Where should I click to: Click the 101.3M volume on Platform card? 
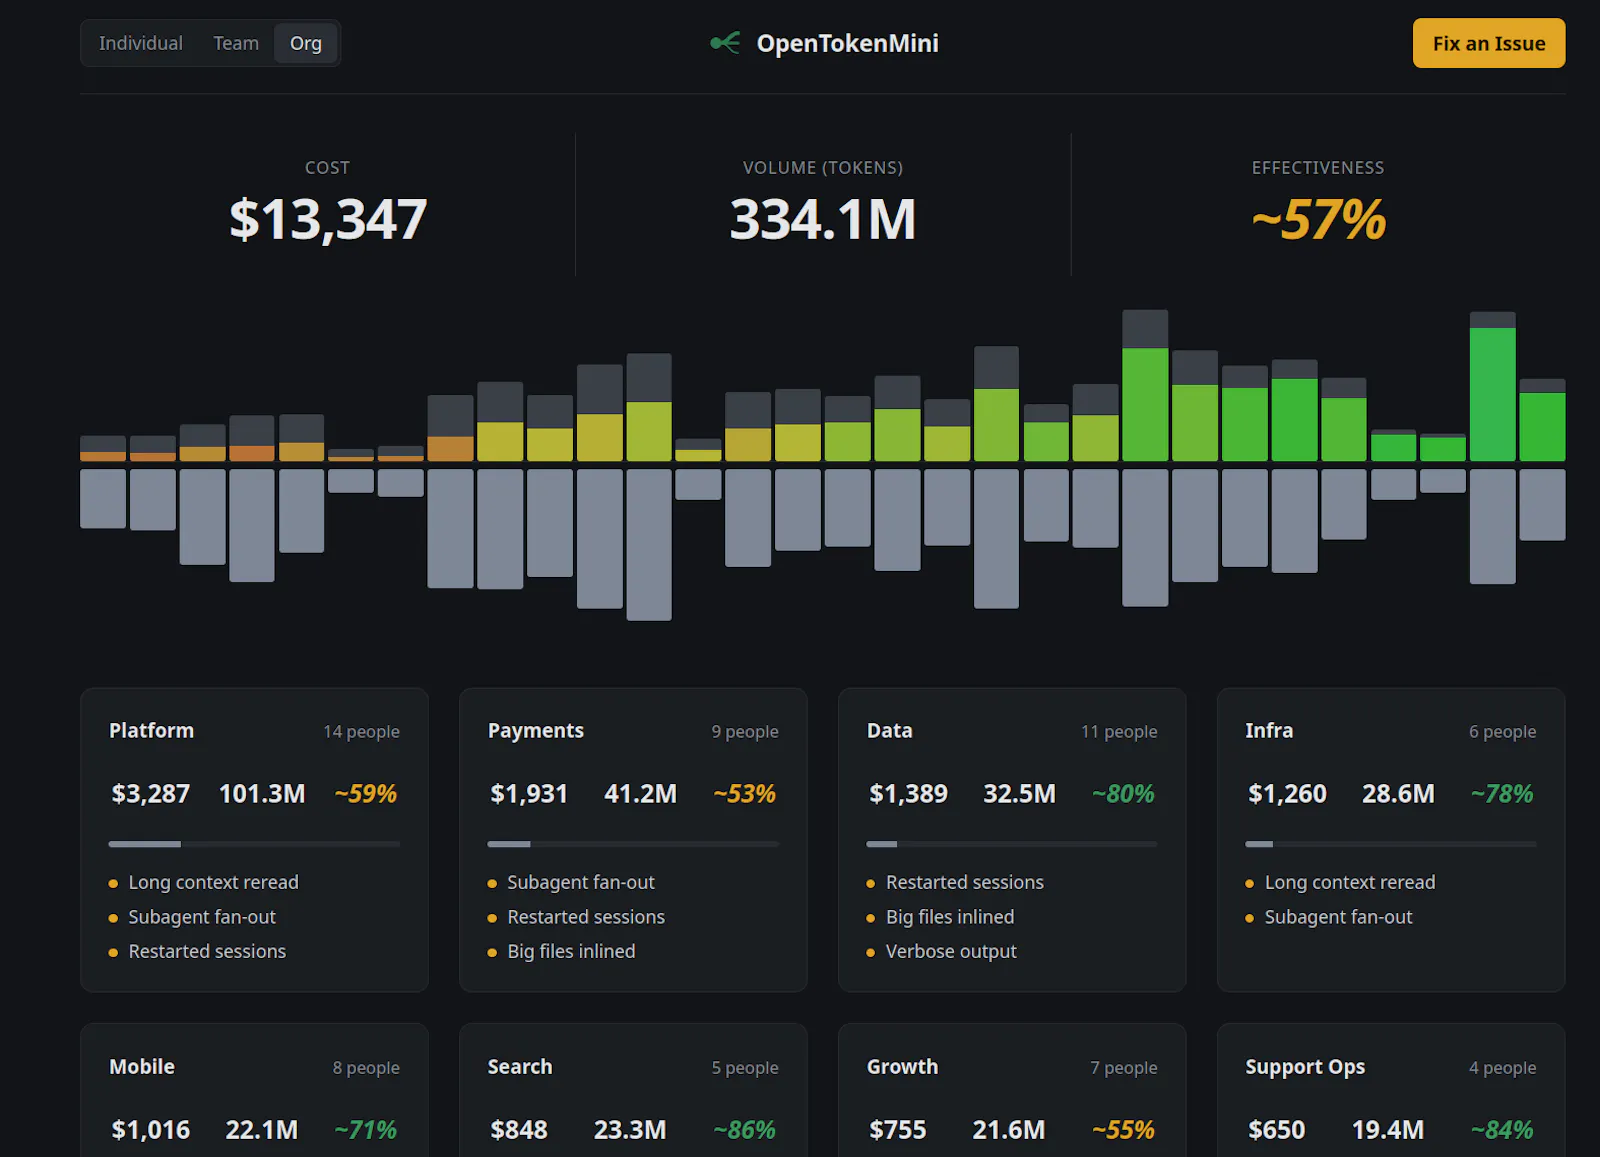[x=262, y=794]
